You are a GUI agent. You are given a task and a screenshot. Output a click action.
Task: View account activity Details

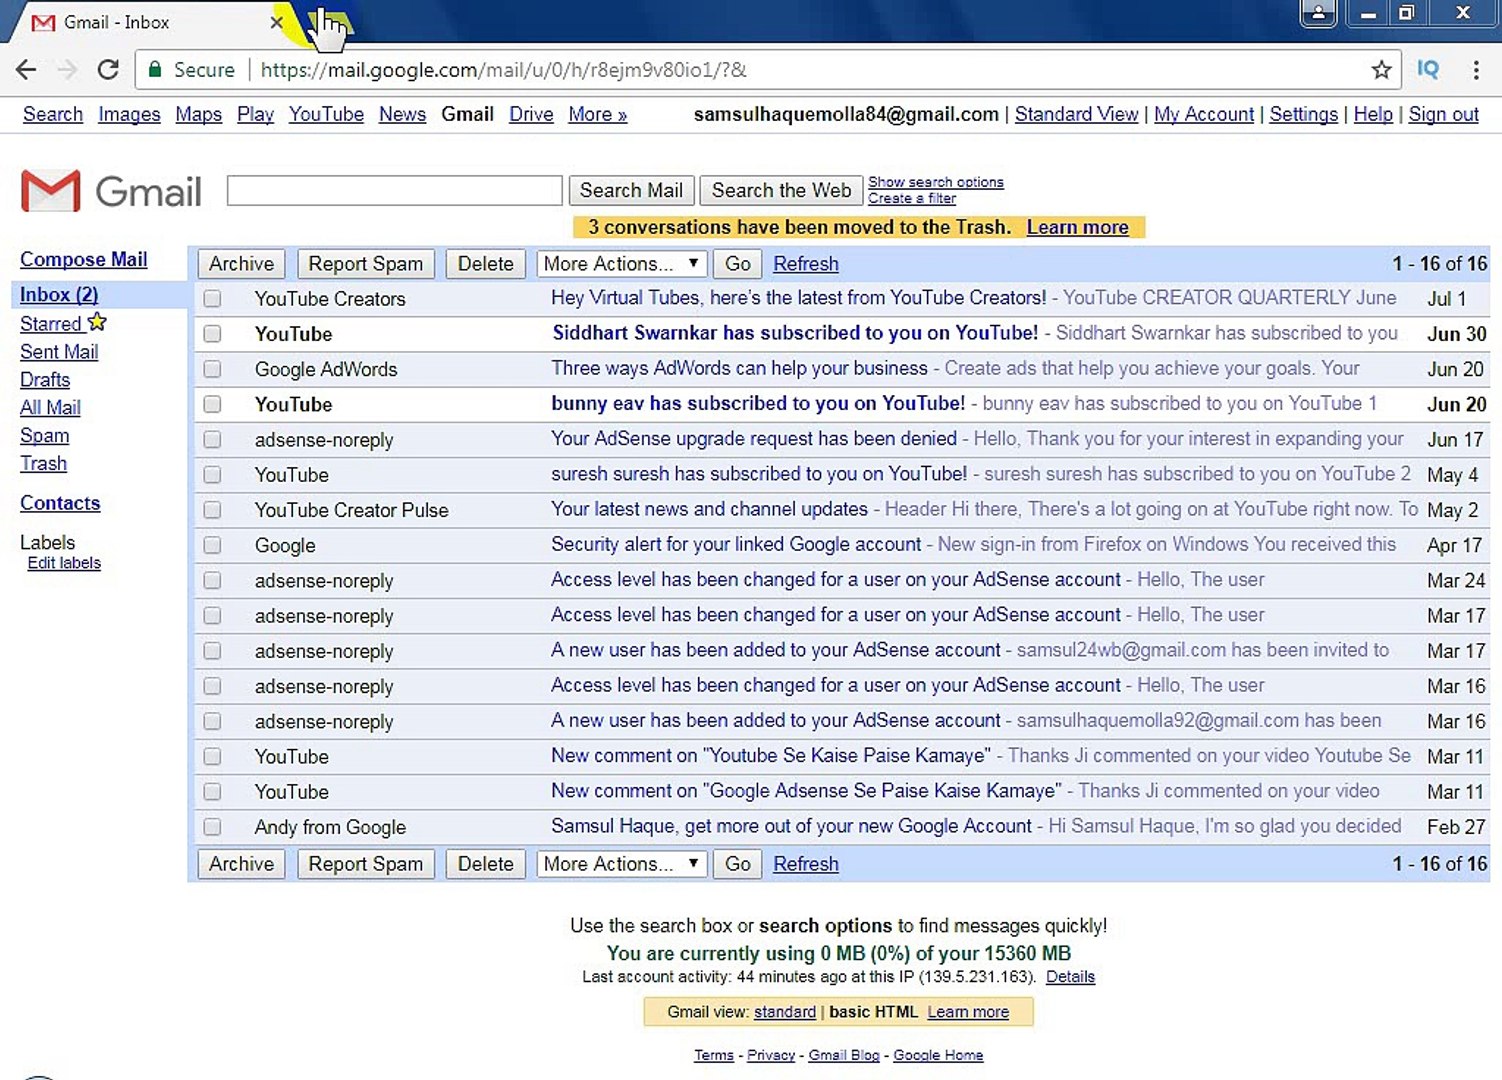1070,977
